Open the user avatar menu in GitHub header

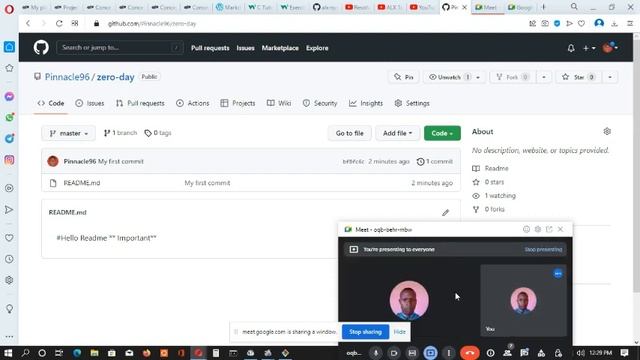[x=610, y=48]
